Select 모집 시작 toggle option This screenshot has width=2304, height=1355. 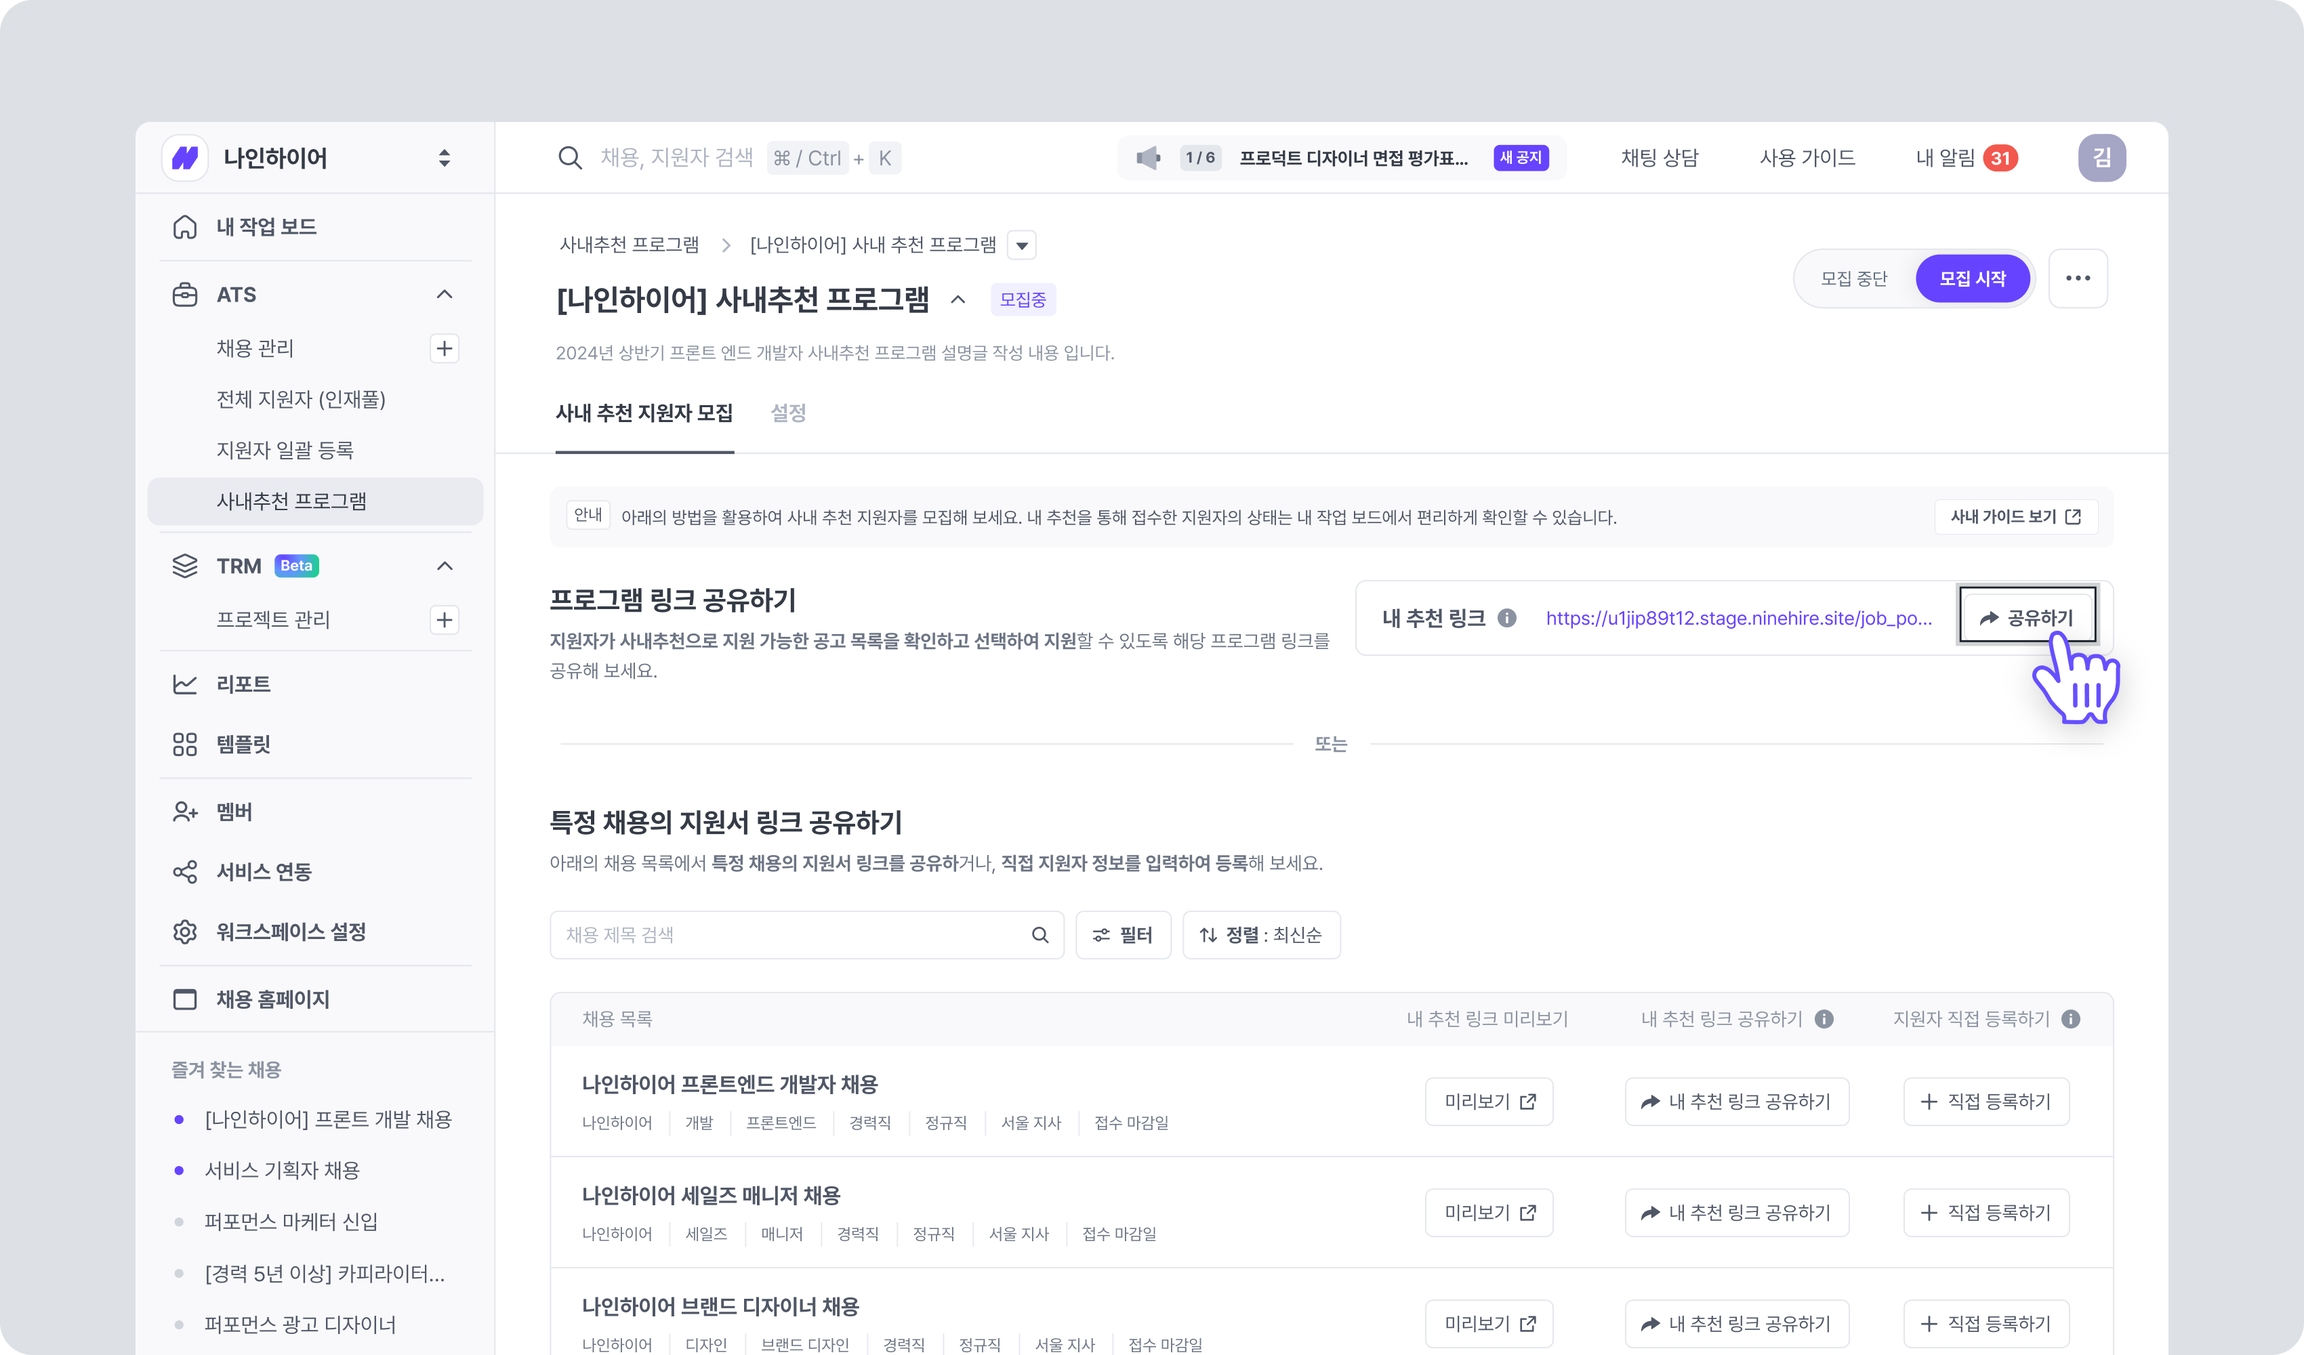pyautogui.click(x=1973, y=278)
